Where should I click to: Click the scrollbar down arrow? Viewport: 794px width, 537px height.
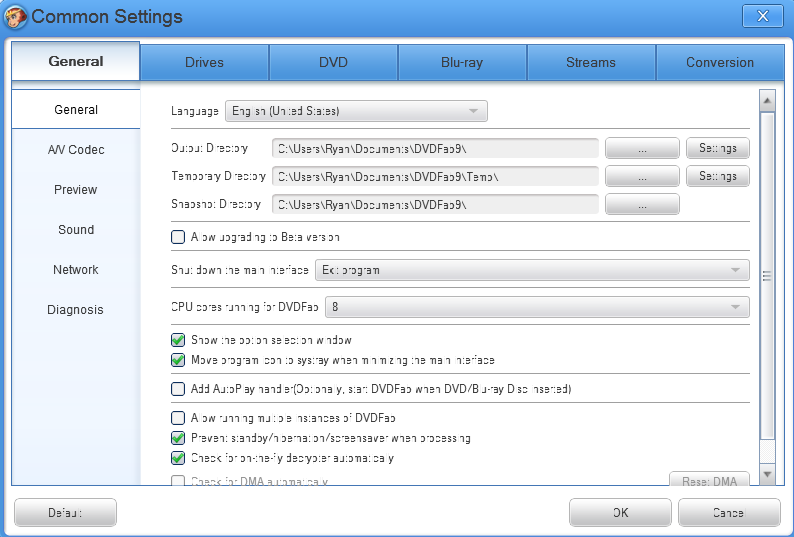[x=768, y=473]
